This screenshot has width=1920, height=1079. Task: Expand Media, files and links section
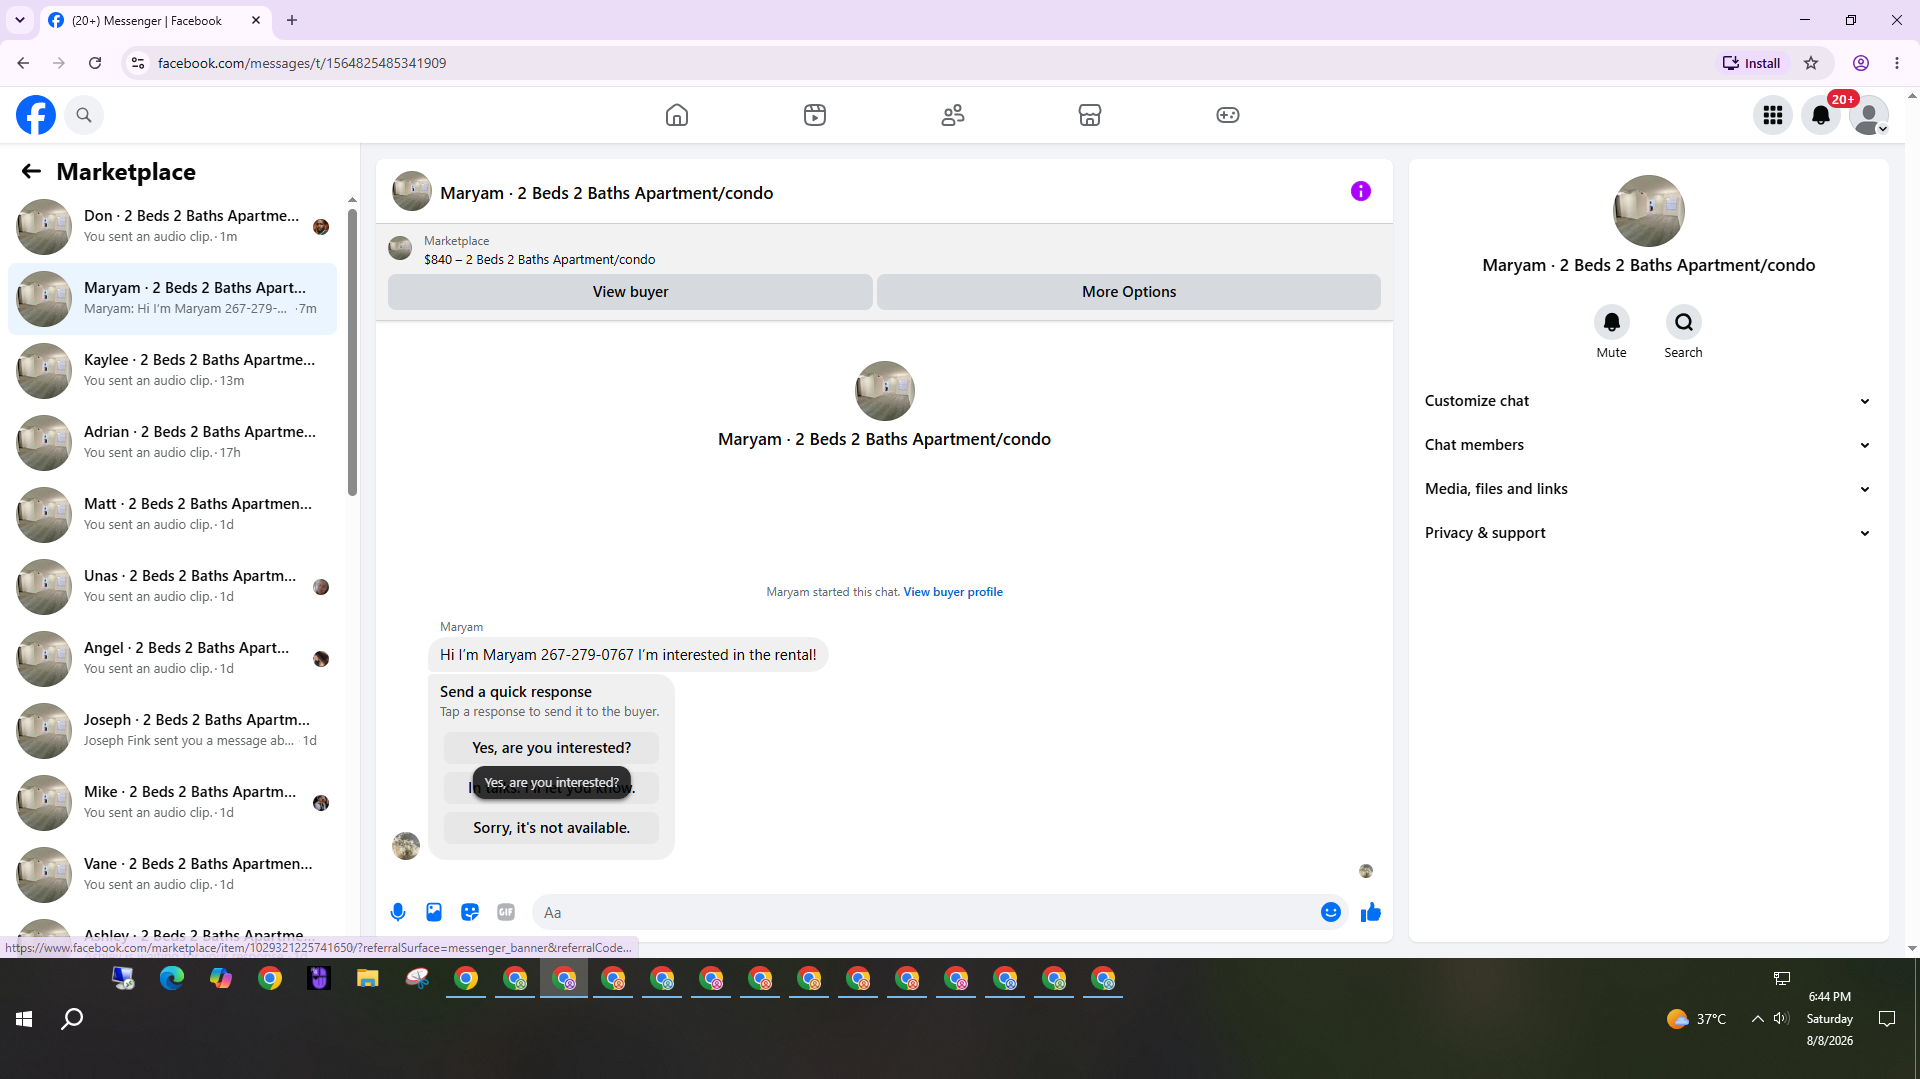point(1648,489)
